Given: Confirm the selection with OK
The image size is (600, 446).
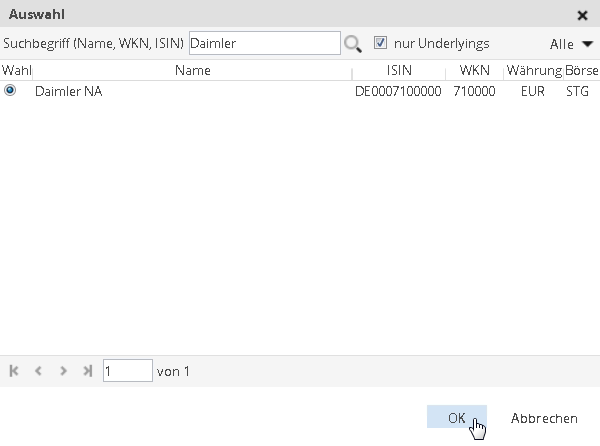Looking at the screenshot, I should [x=456, y=418].
